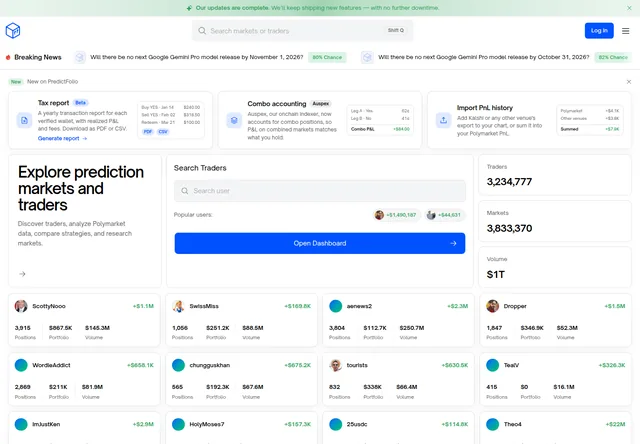Click the Beta badge next to Tax report
640x444 pixels.
(80, 103)
